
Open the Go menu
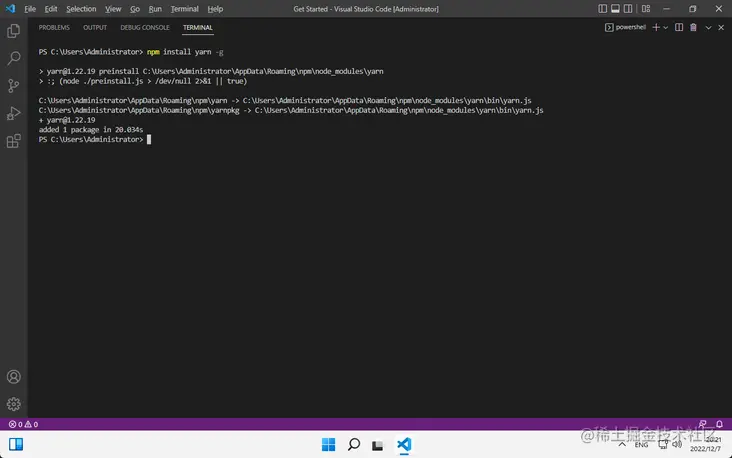pyautogui.click(x=135, y=9)
